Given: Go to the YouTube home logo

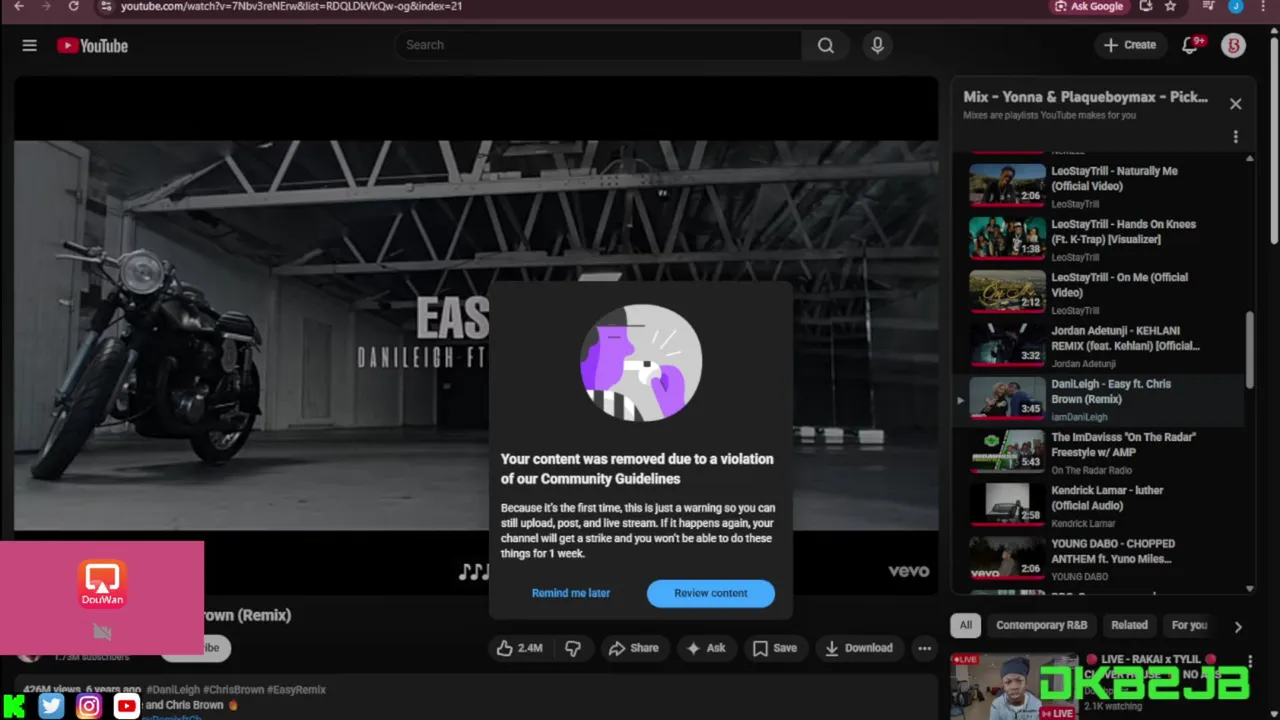Looking at the screenshot, I should 92,45.
